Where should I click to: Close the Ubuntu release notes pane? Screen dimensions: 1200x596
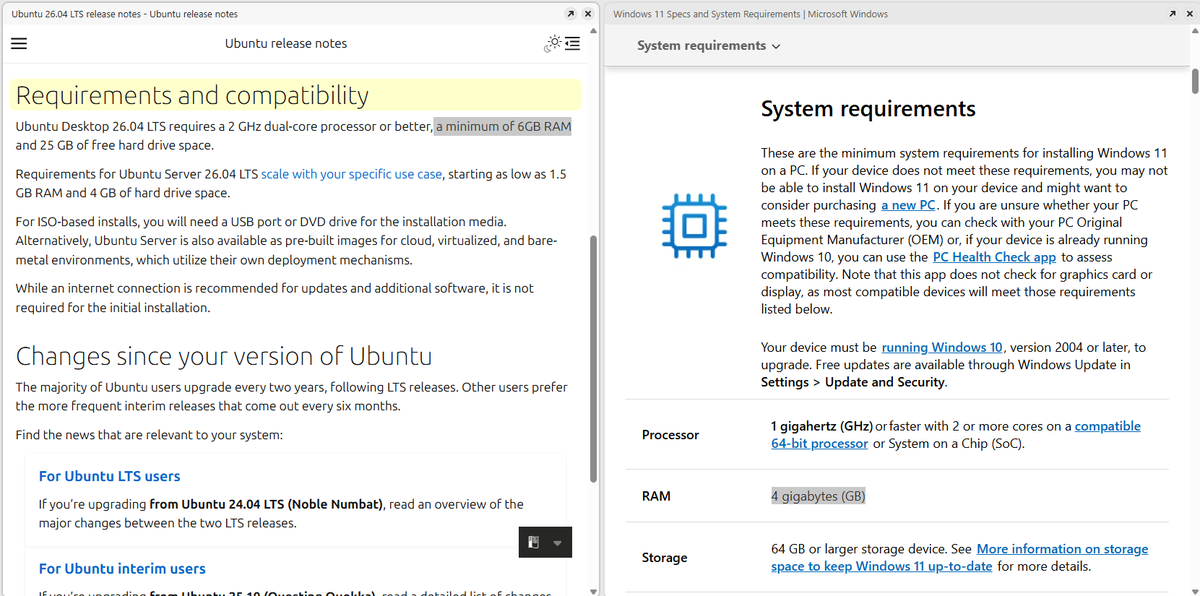tap(588, 14)
